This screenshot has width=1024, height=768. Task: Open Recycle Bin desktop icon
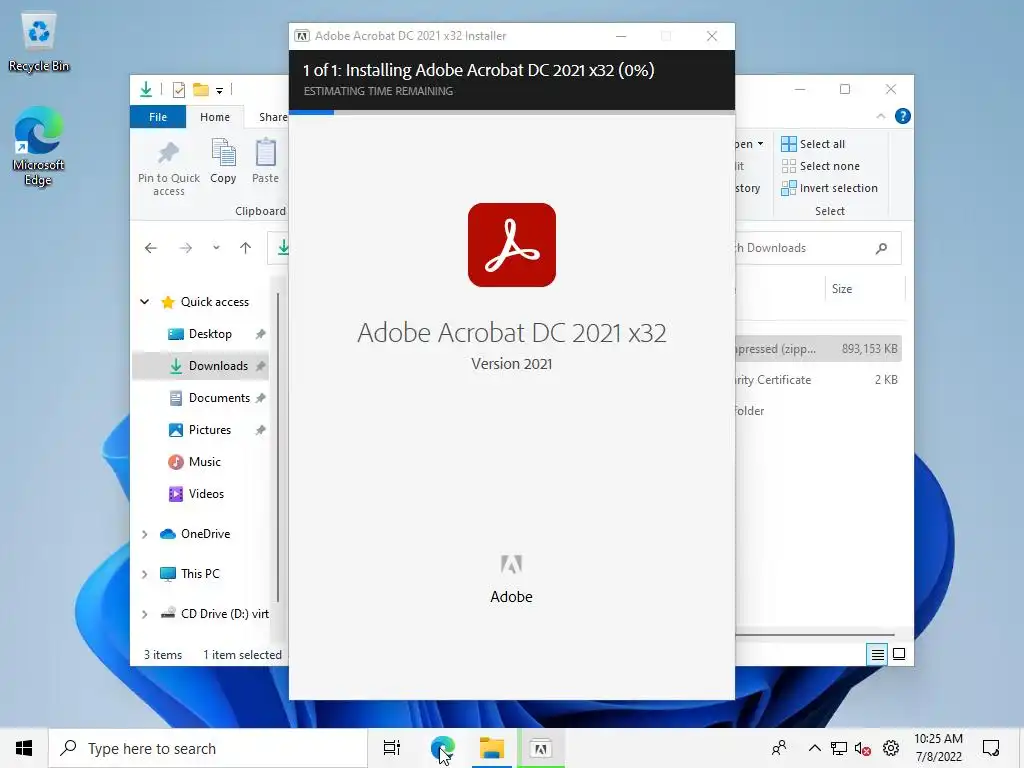tap(39, 42)
